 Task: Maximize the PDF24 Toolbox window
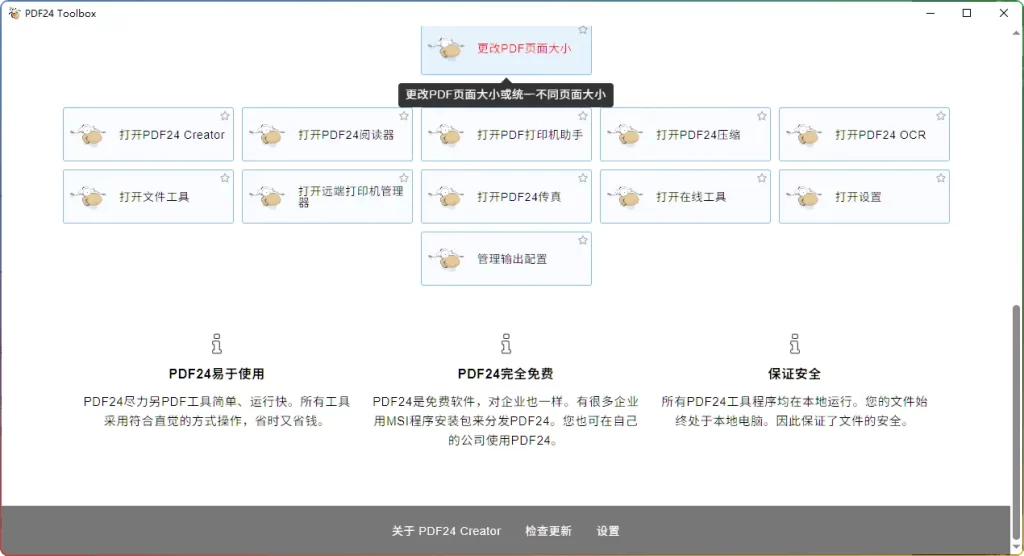(x=967, y=13)
